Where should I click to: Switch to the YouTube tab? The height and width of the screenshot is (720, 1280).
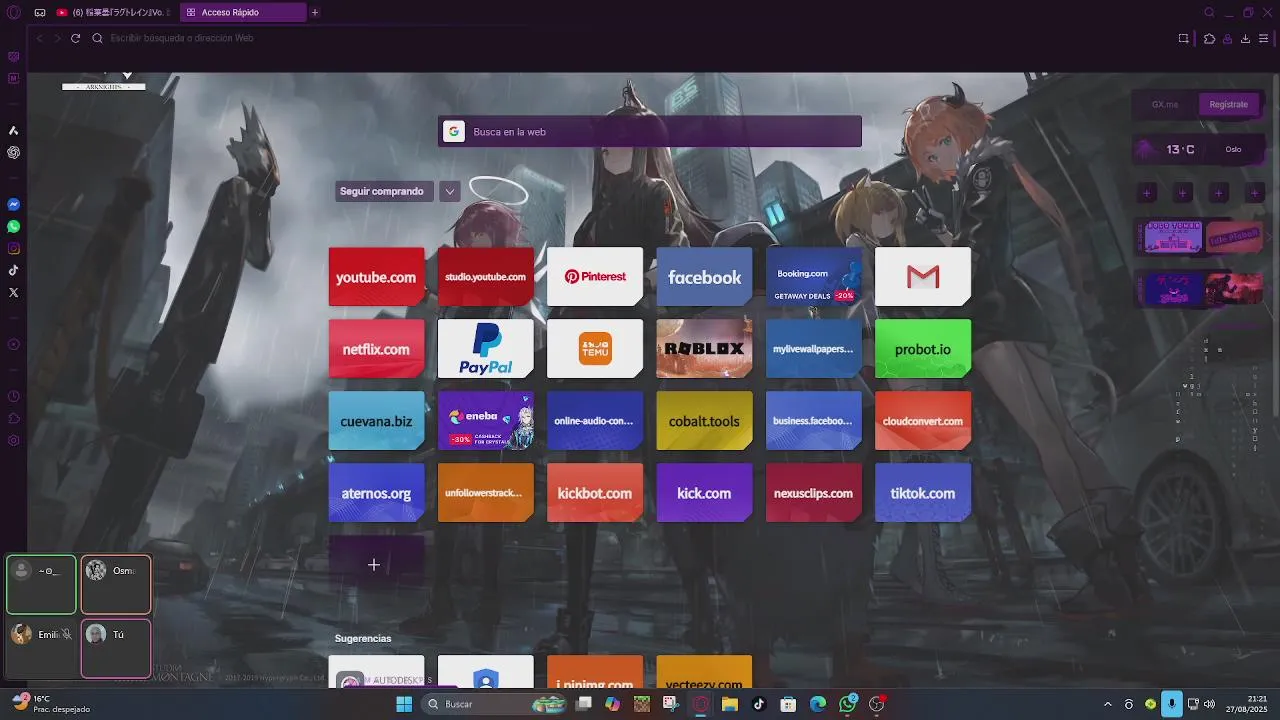pyautogui.click(x=113, y=13)
